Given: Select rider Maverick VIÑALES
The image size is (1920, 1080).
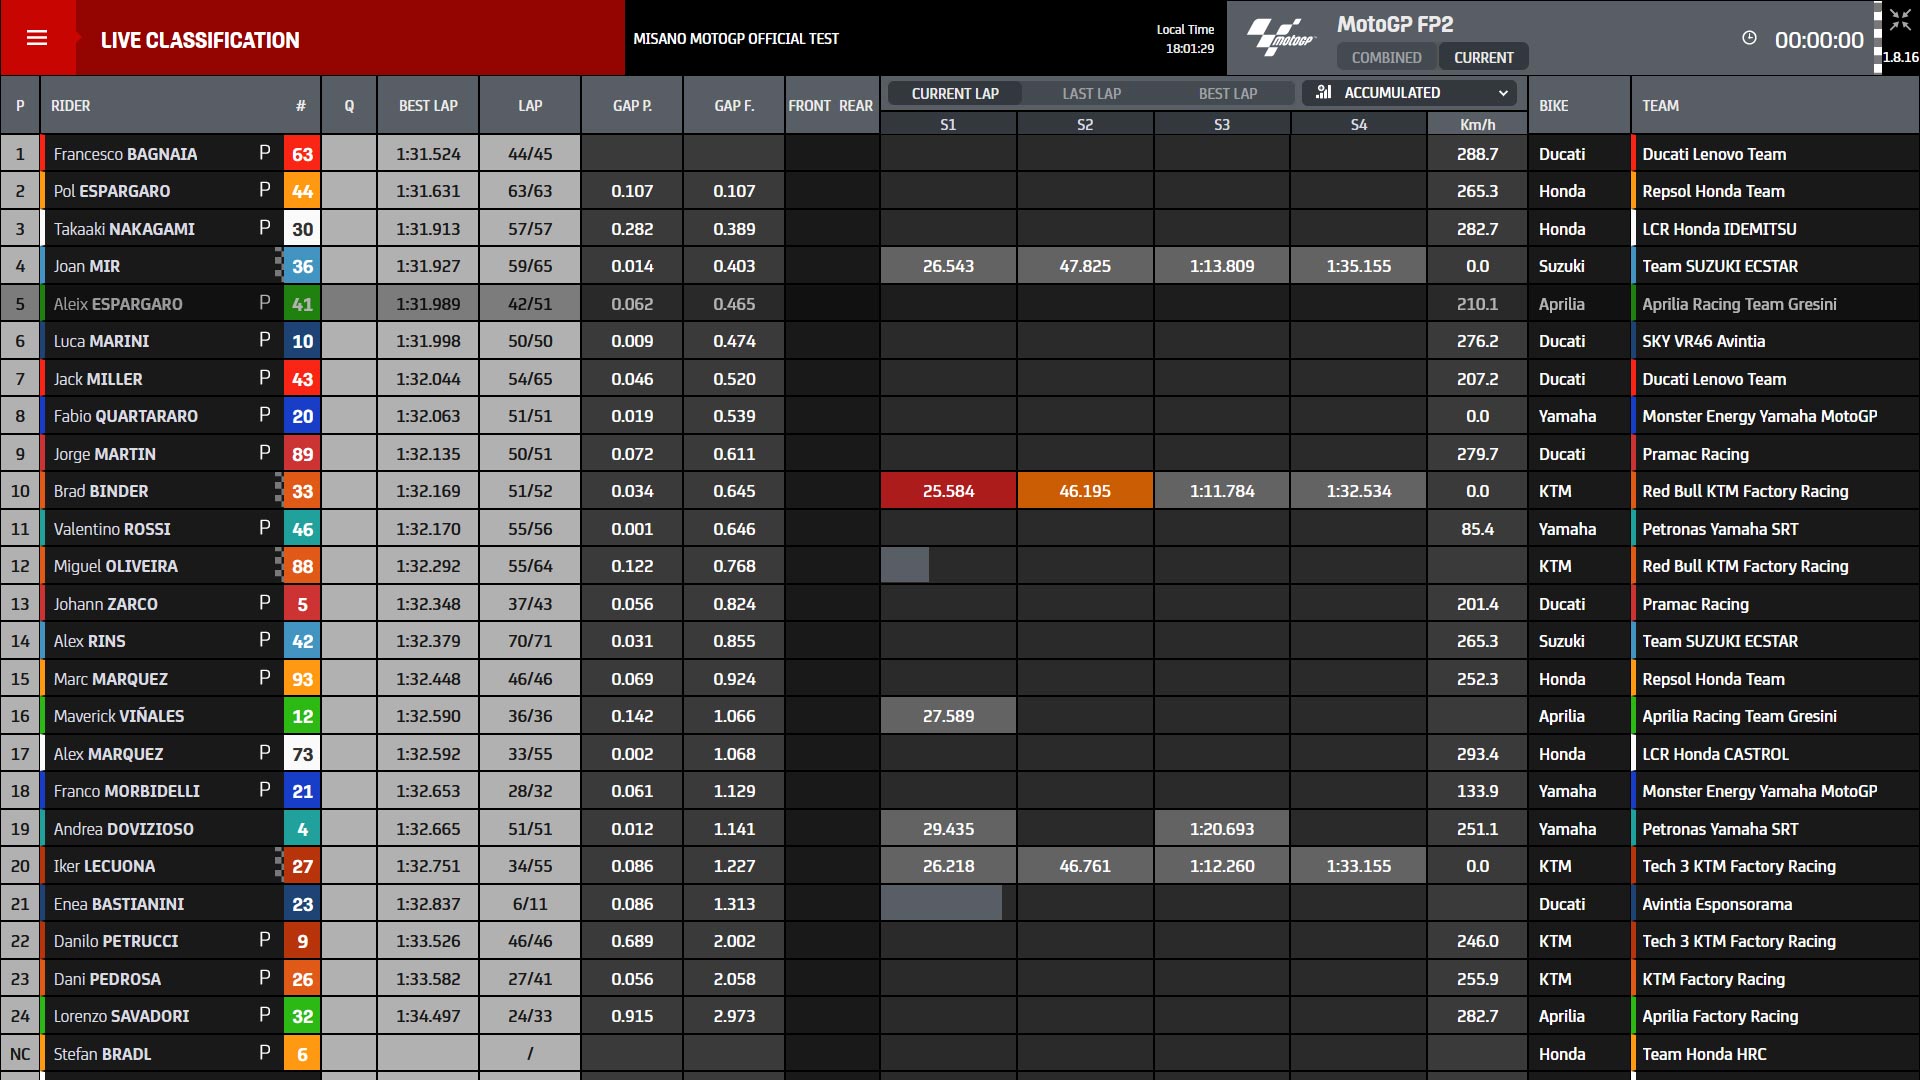Looking at the screenshot, I should [x=118, y=716].
